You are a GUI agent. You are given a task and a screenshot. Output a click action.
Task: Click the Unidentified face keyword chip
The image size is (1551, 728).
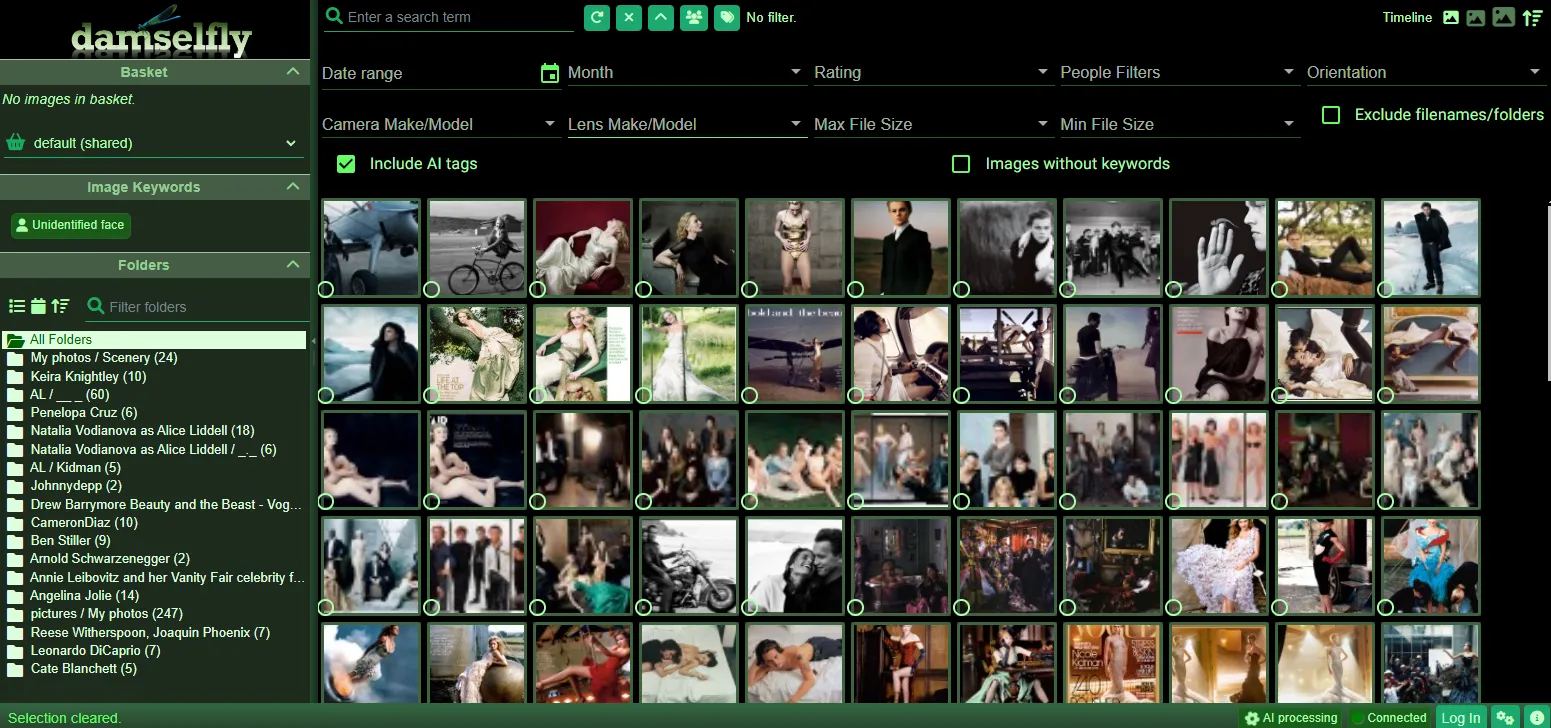tap(71, 225)
